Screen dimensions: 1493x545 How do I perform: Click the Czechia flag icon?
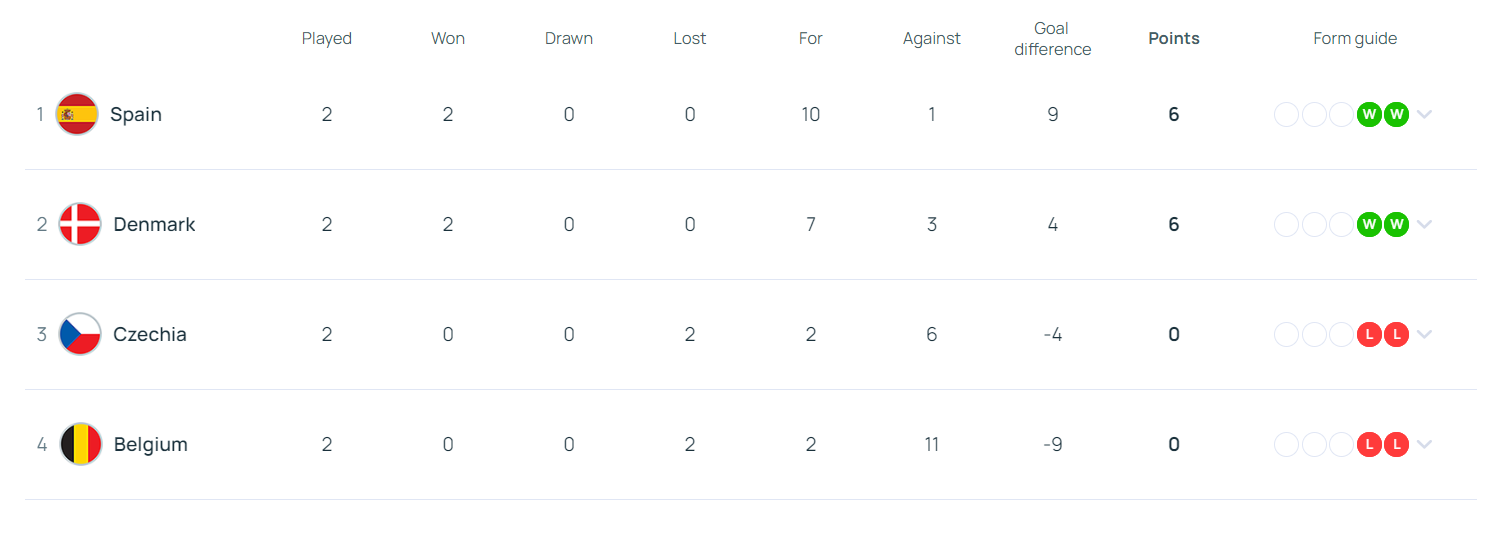point(80,334)
